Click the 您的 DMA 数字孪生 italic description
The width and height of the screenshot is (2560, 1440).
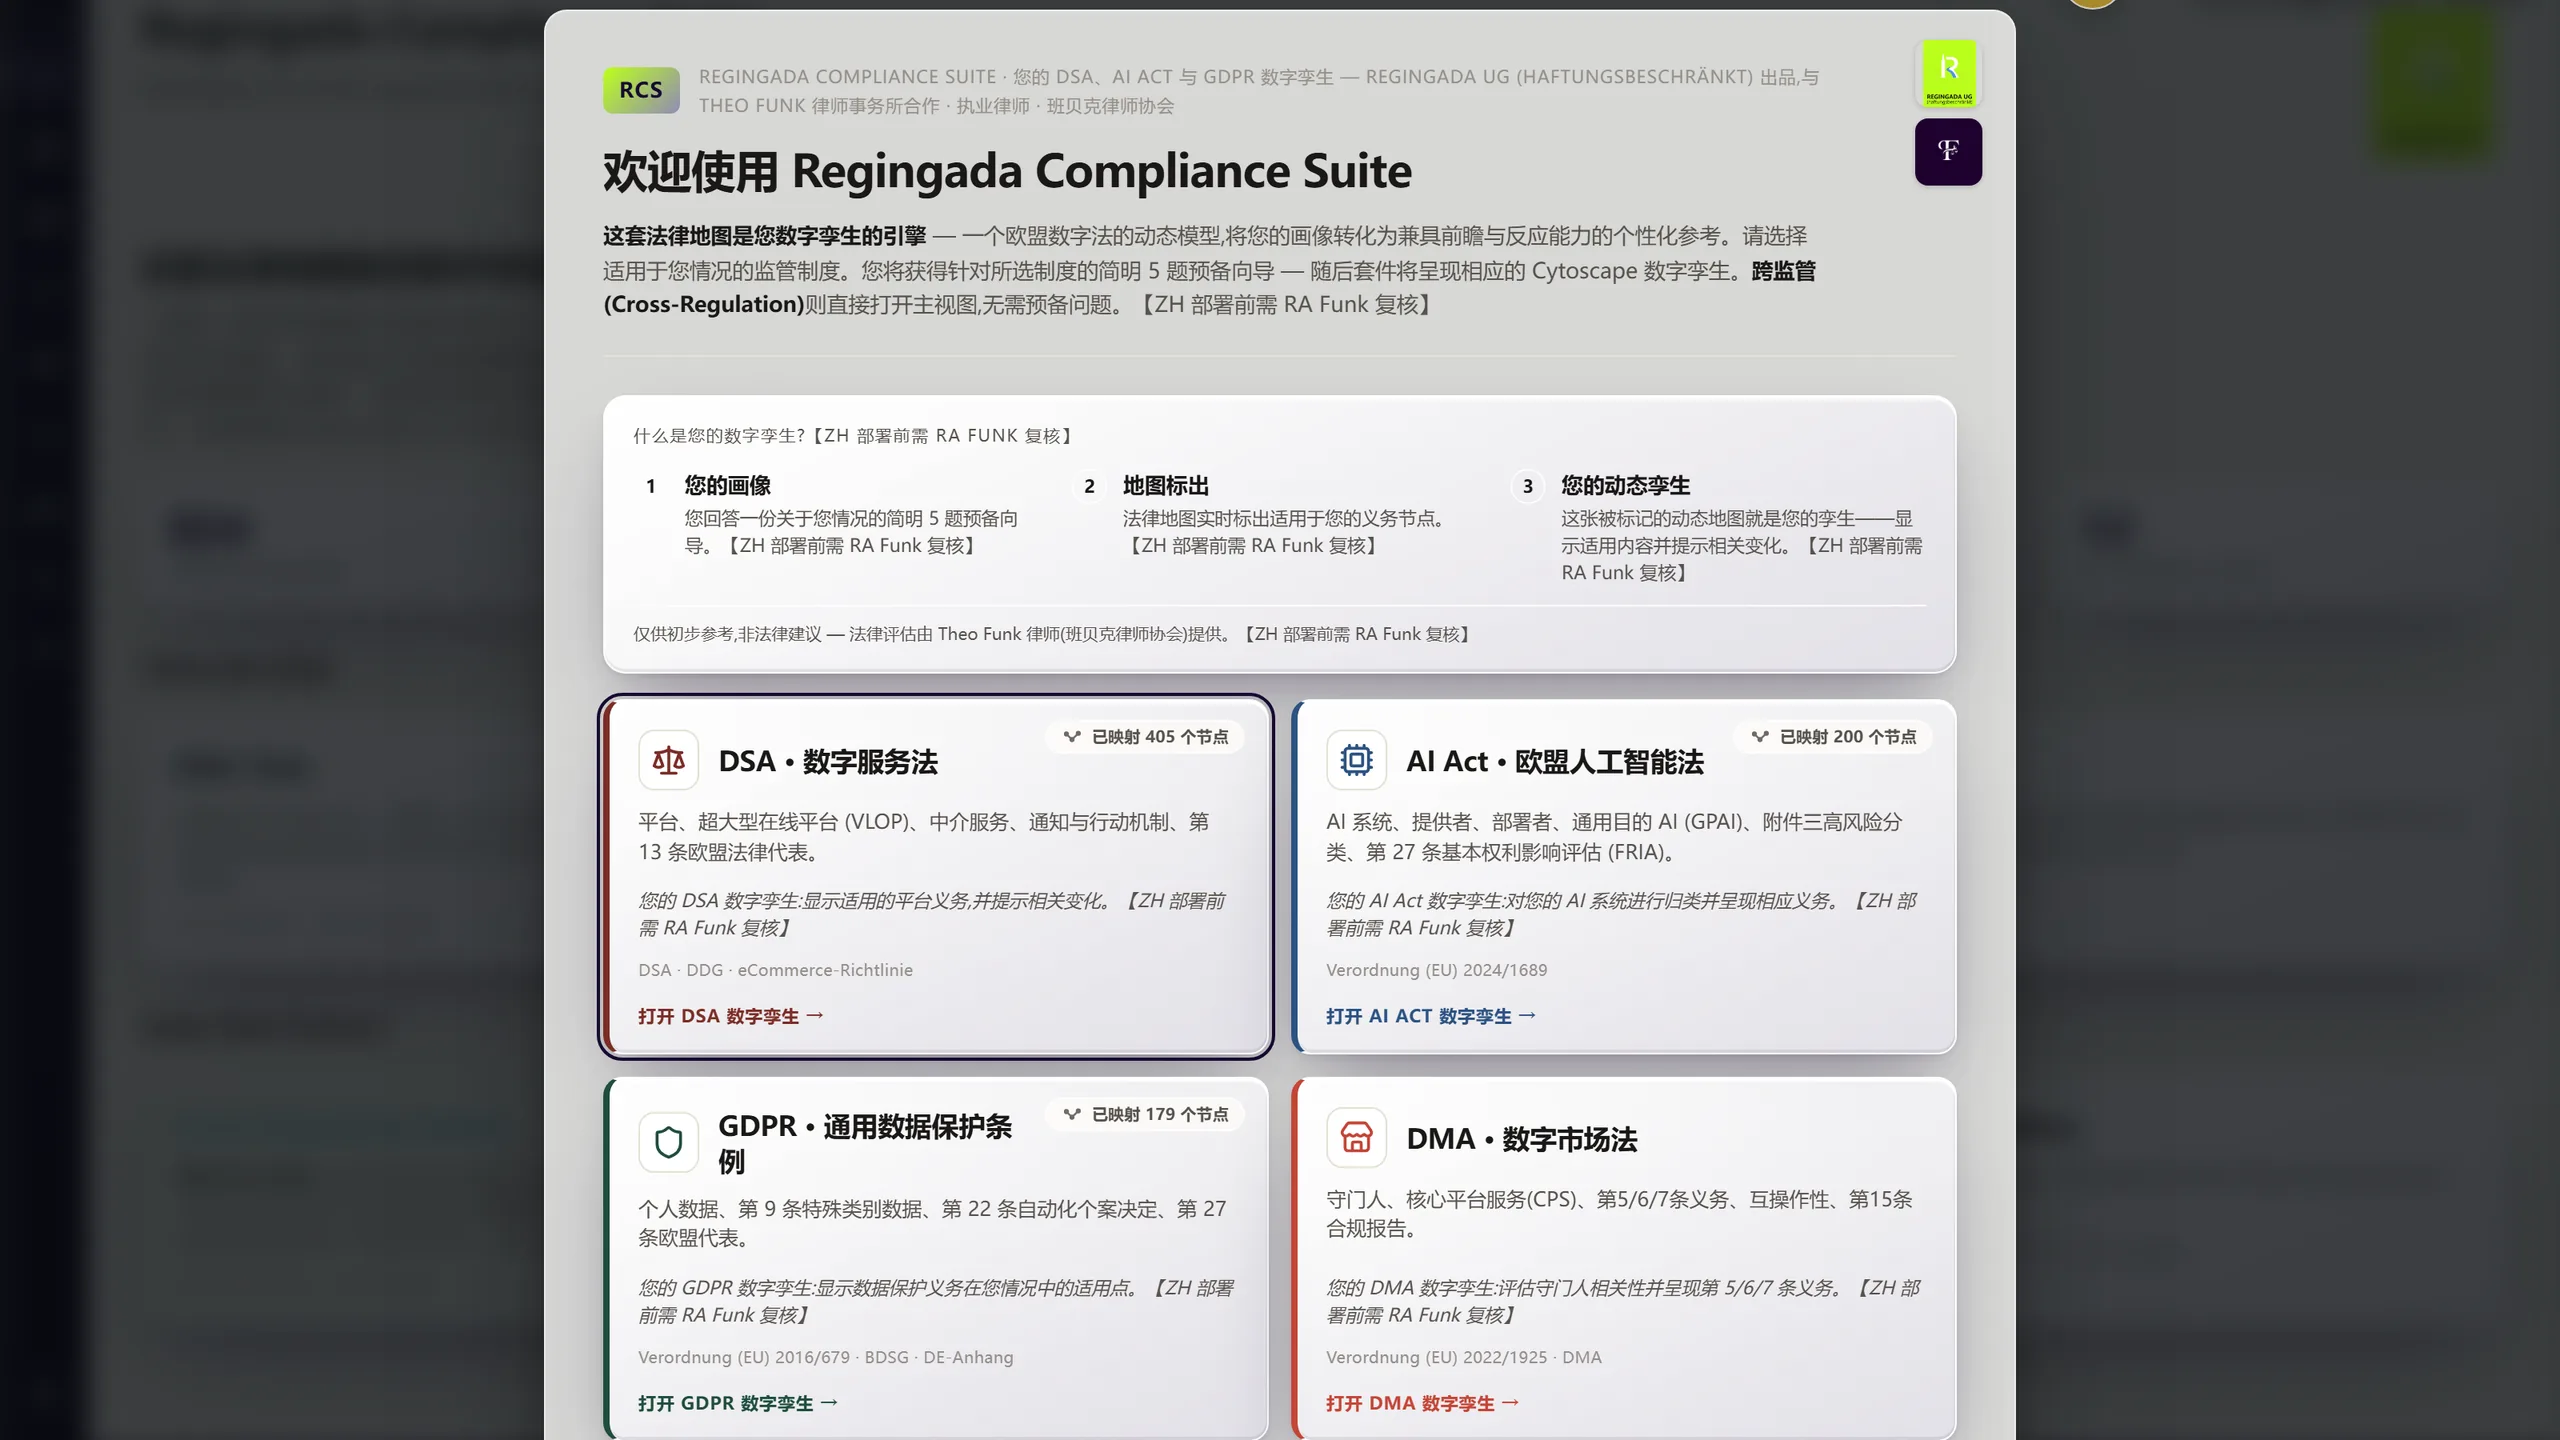(1623, 1301)
